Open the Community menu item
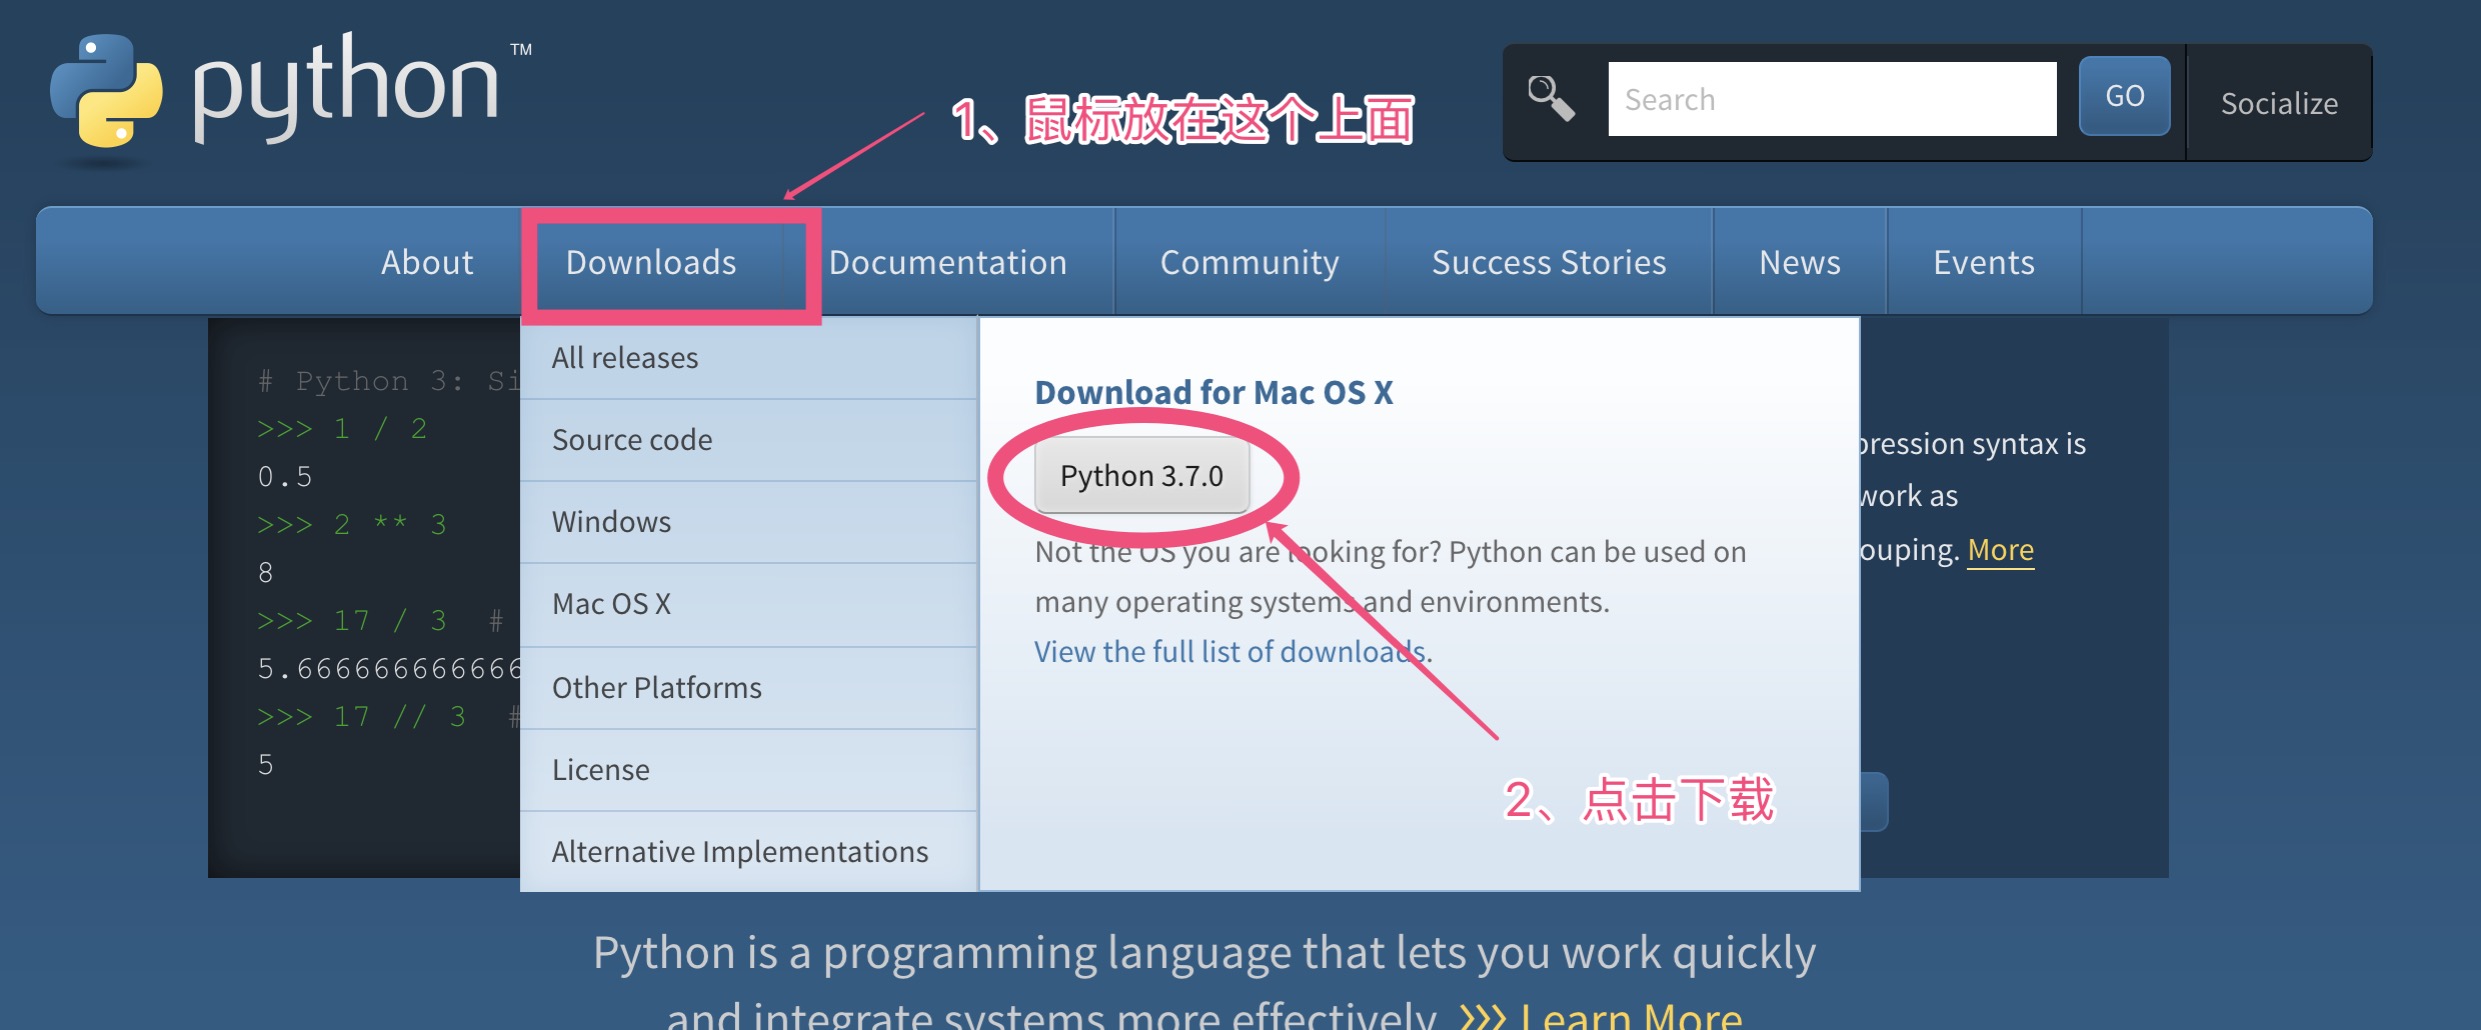2481x1030 pixels. tap(1249, 262)
